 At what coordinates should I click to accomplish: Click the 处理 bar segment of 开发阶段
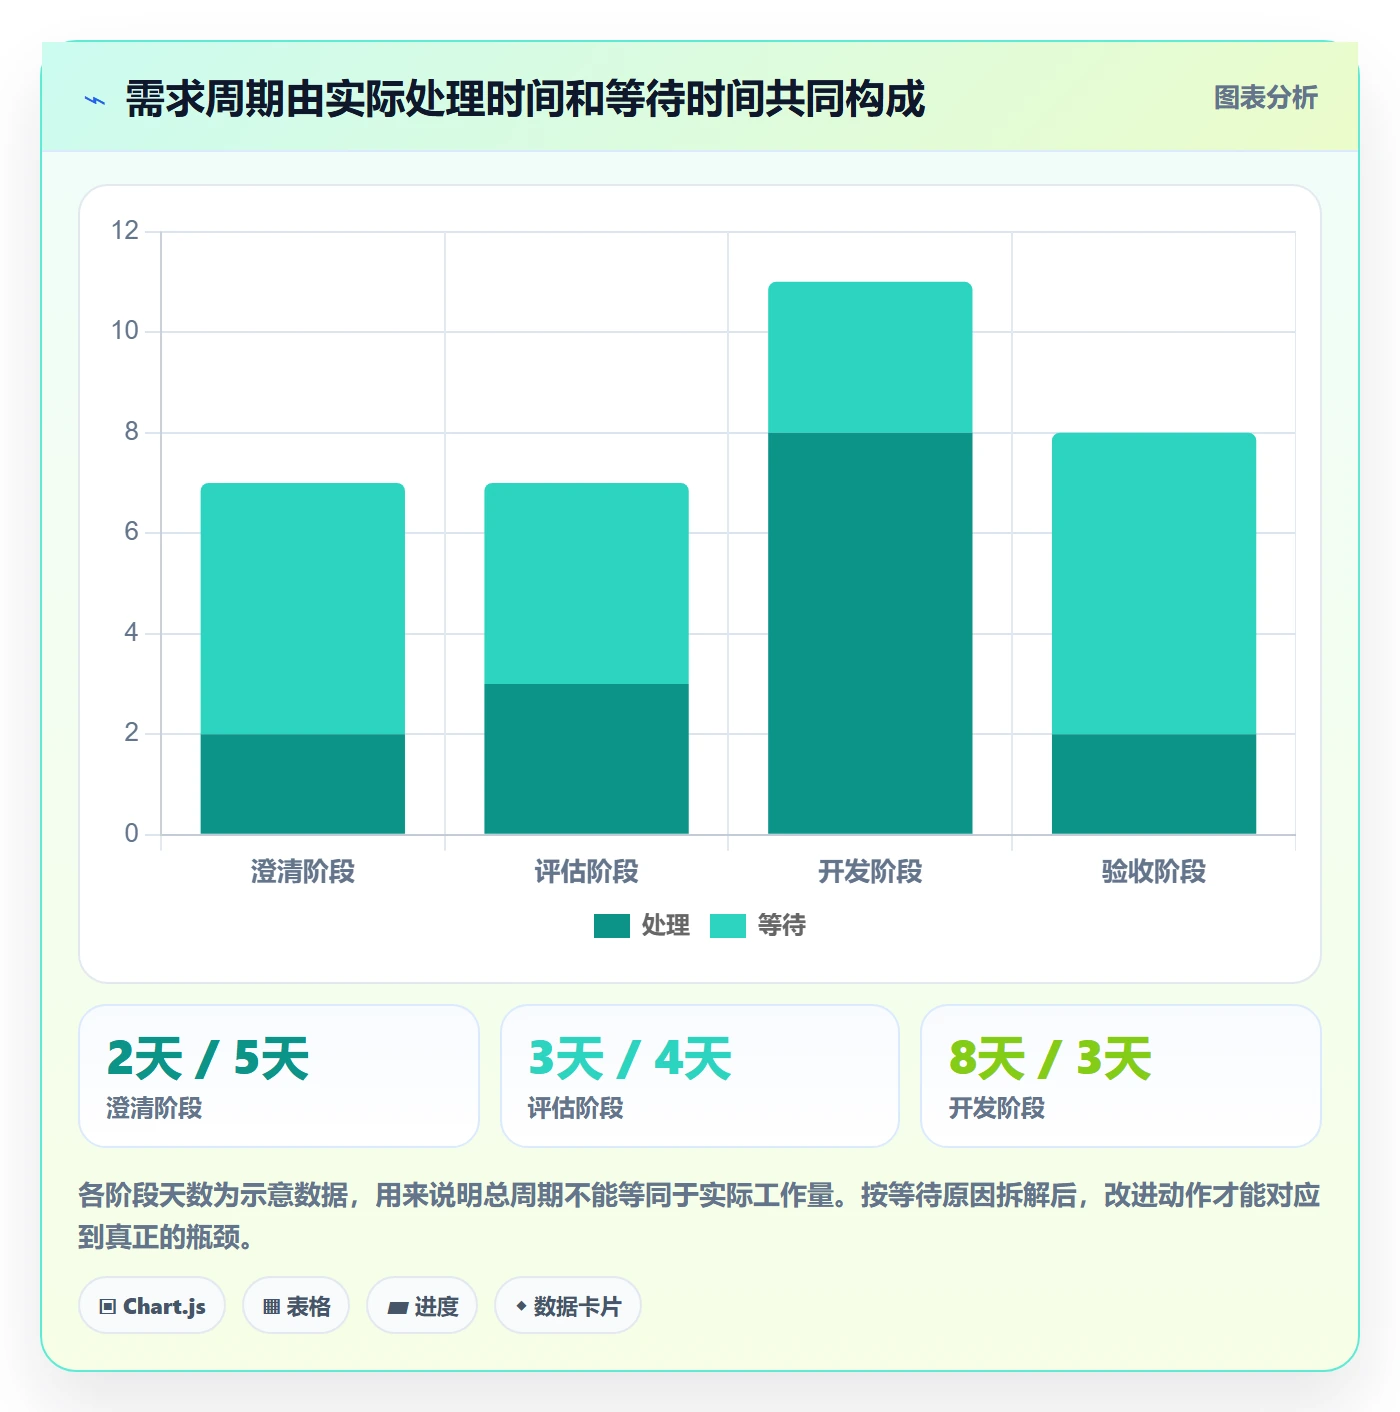click(870, 633)
